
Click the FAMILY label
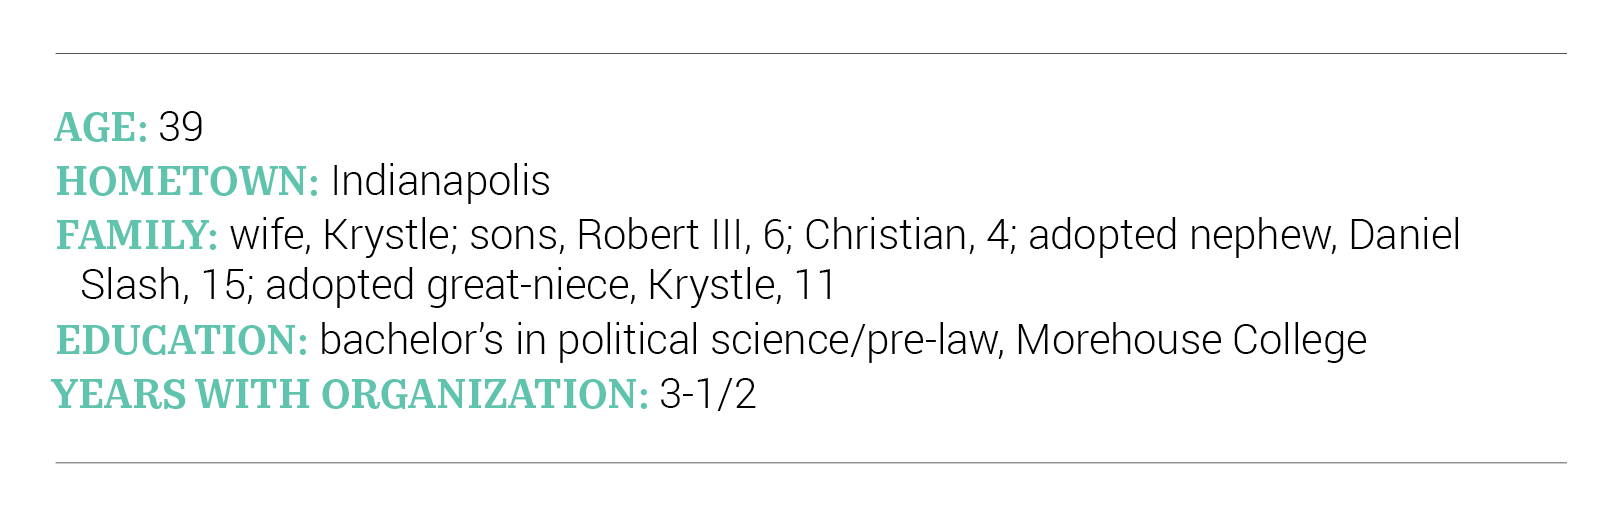click(x=137, y=235)
